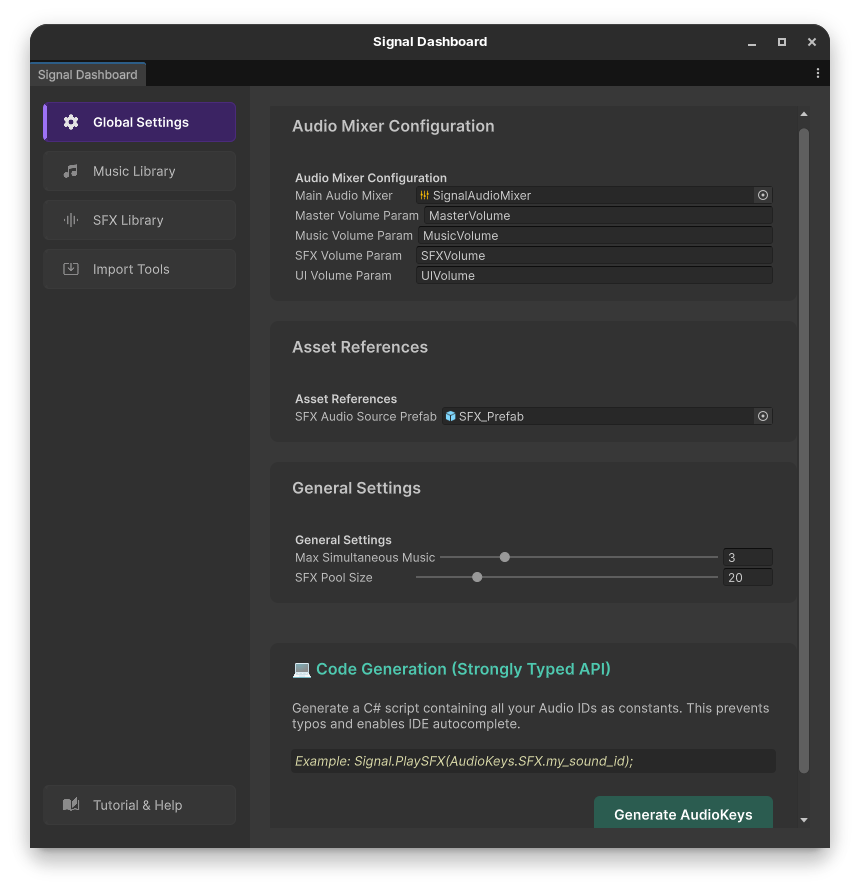Click the Asset References heading
Image resolution: width=860 pixels, height=889 pixels.
[360, 347]
